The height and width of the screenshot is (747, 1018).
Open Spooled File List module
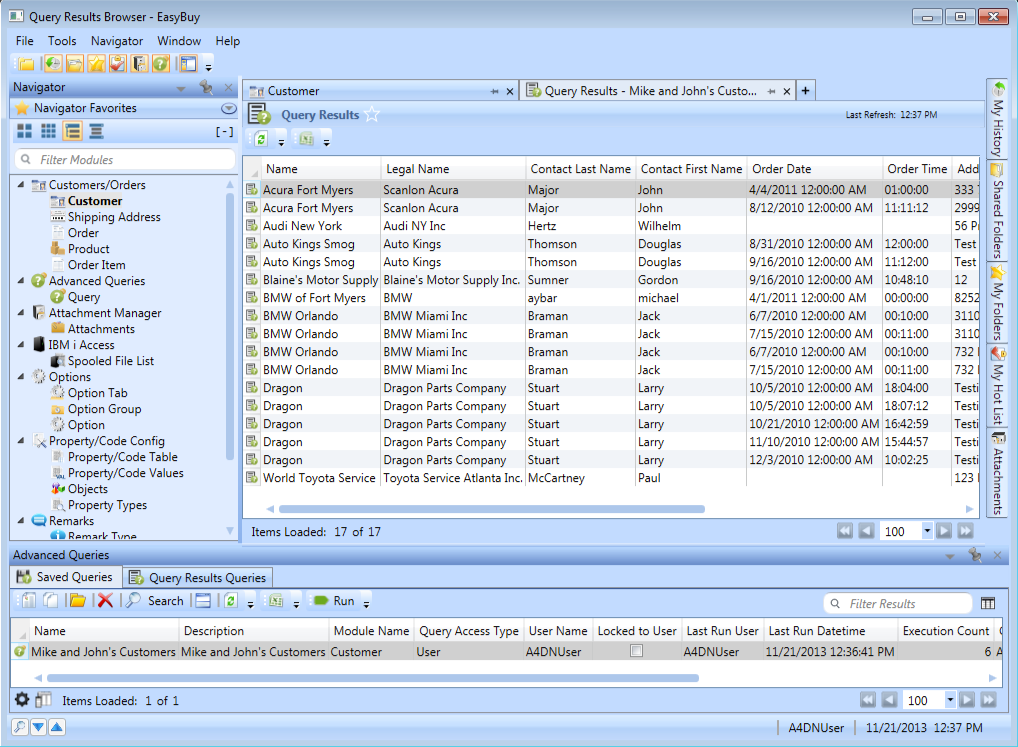(x=111, y=361)
